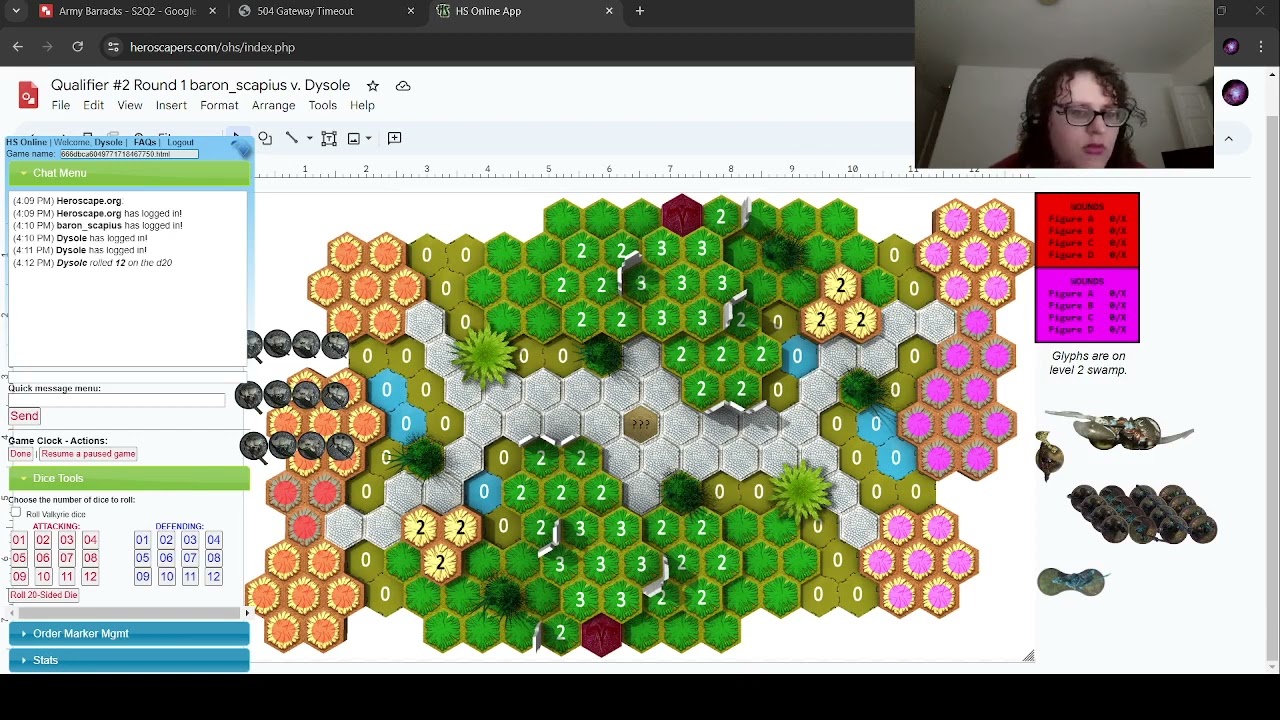
Task: Select the dragon figure right of map
Action: point(1120,432)
